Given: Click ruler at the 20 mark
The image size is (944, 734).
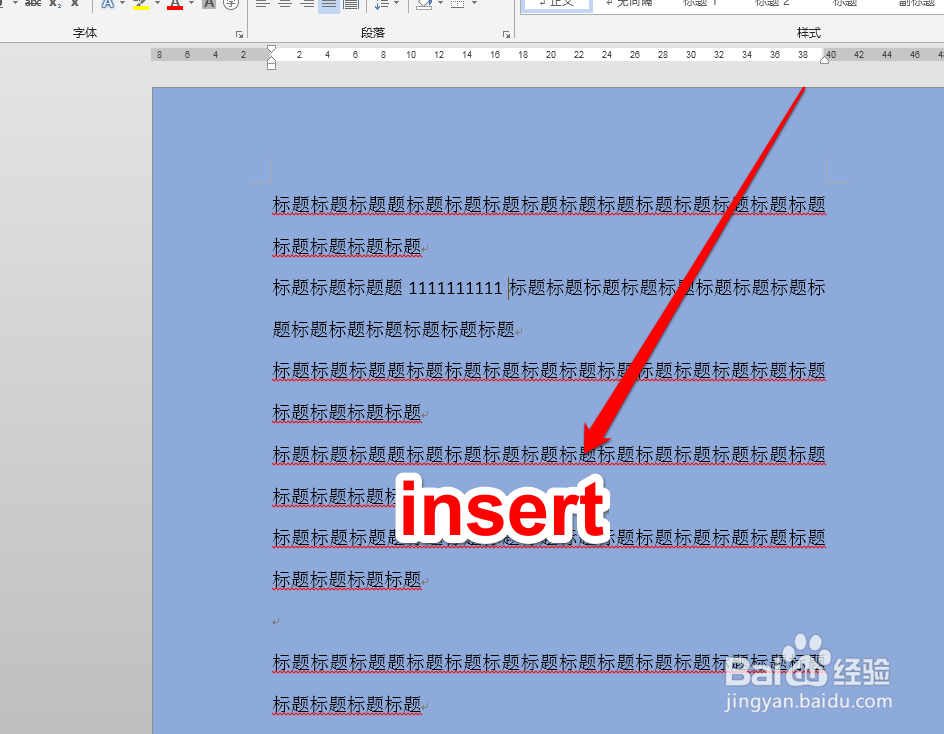Looking at the screenshot, I should pos(551,55).
